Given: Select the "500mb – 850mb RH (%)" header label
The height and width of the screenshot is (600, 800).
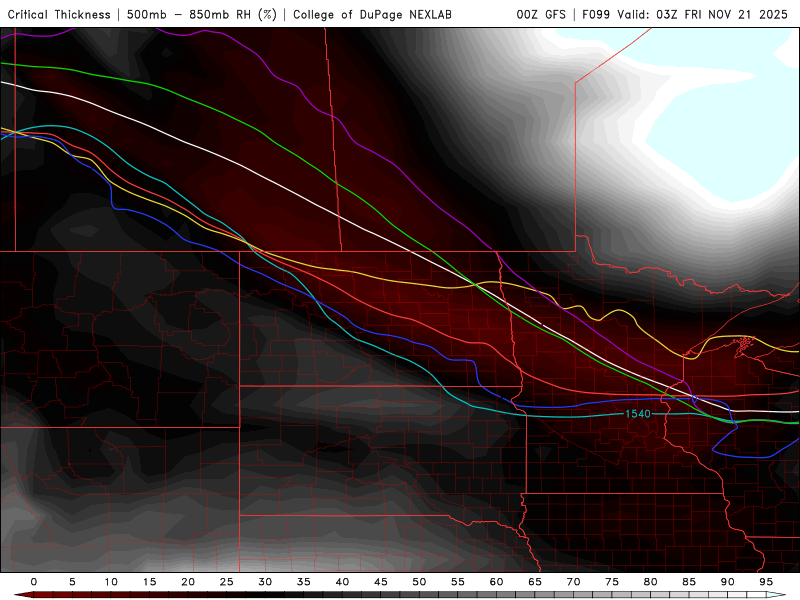Looking at the screenshot, I should (x=202, y=15).
